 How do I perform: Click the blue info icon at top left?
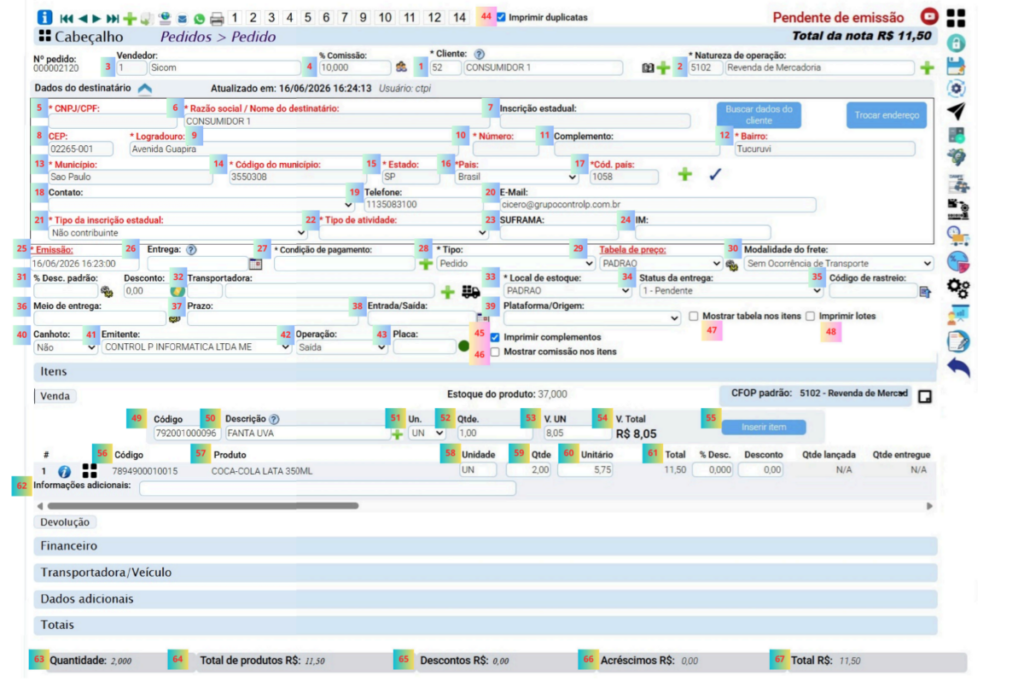44,17
